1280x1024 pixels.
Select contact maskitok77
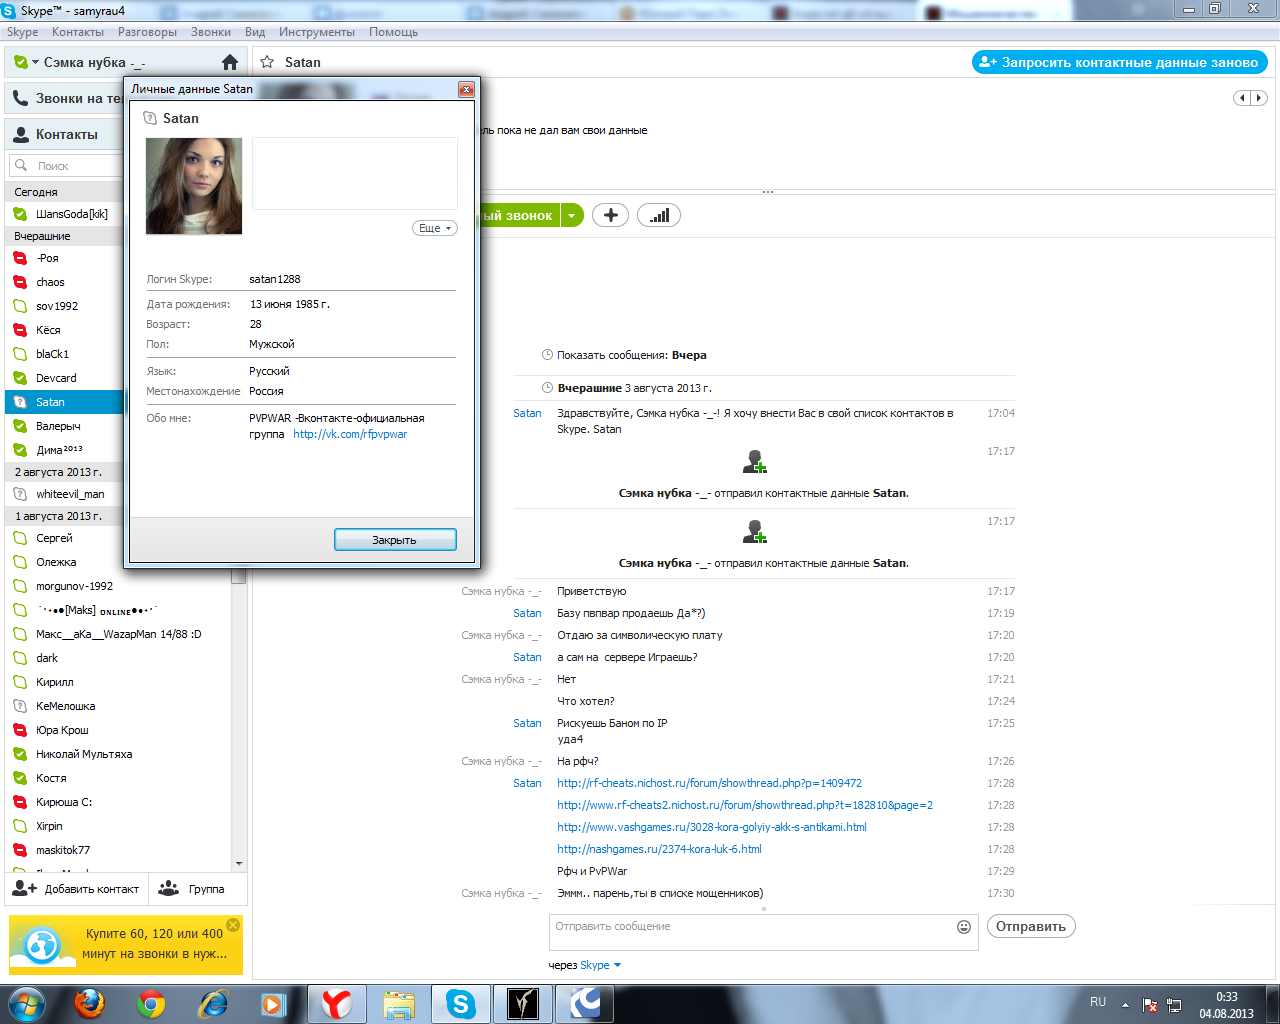(x=119, y=850)
